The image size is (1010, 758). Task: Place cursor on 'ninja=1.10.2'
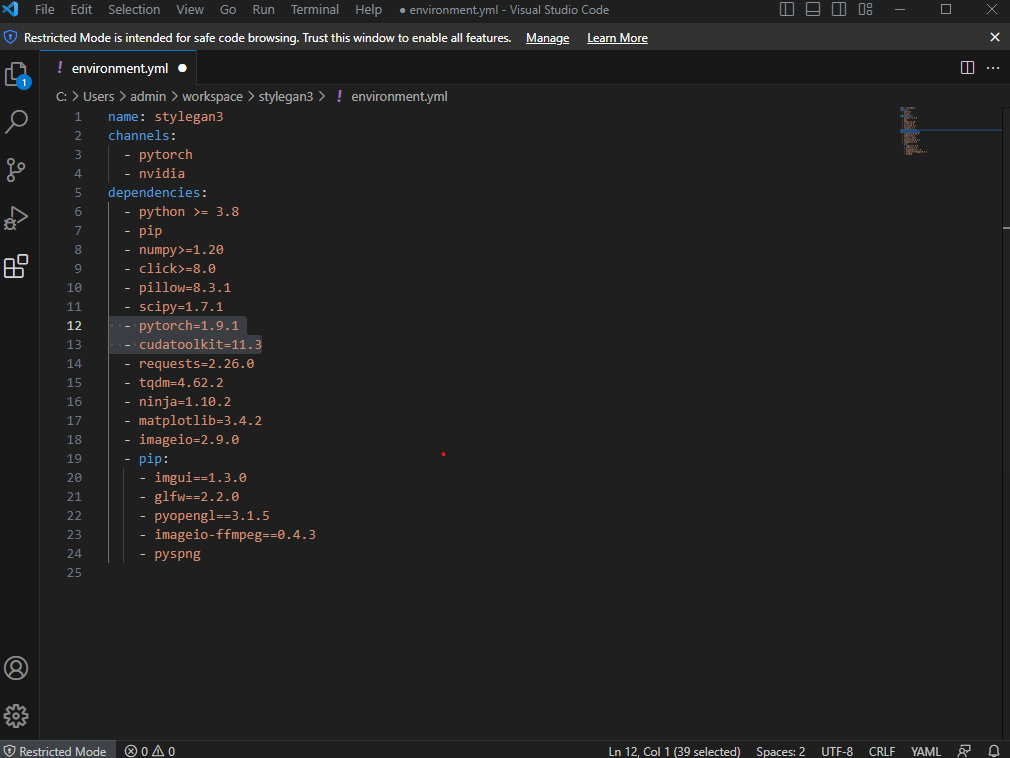click(185, 402)
